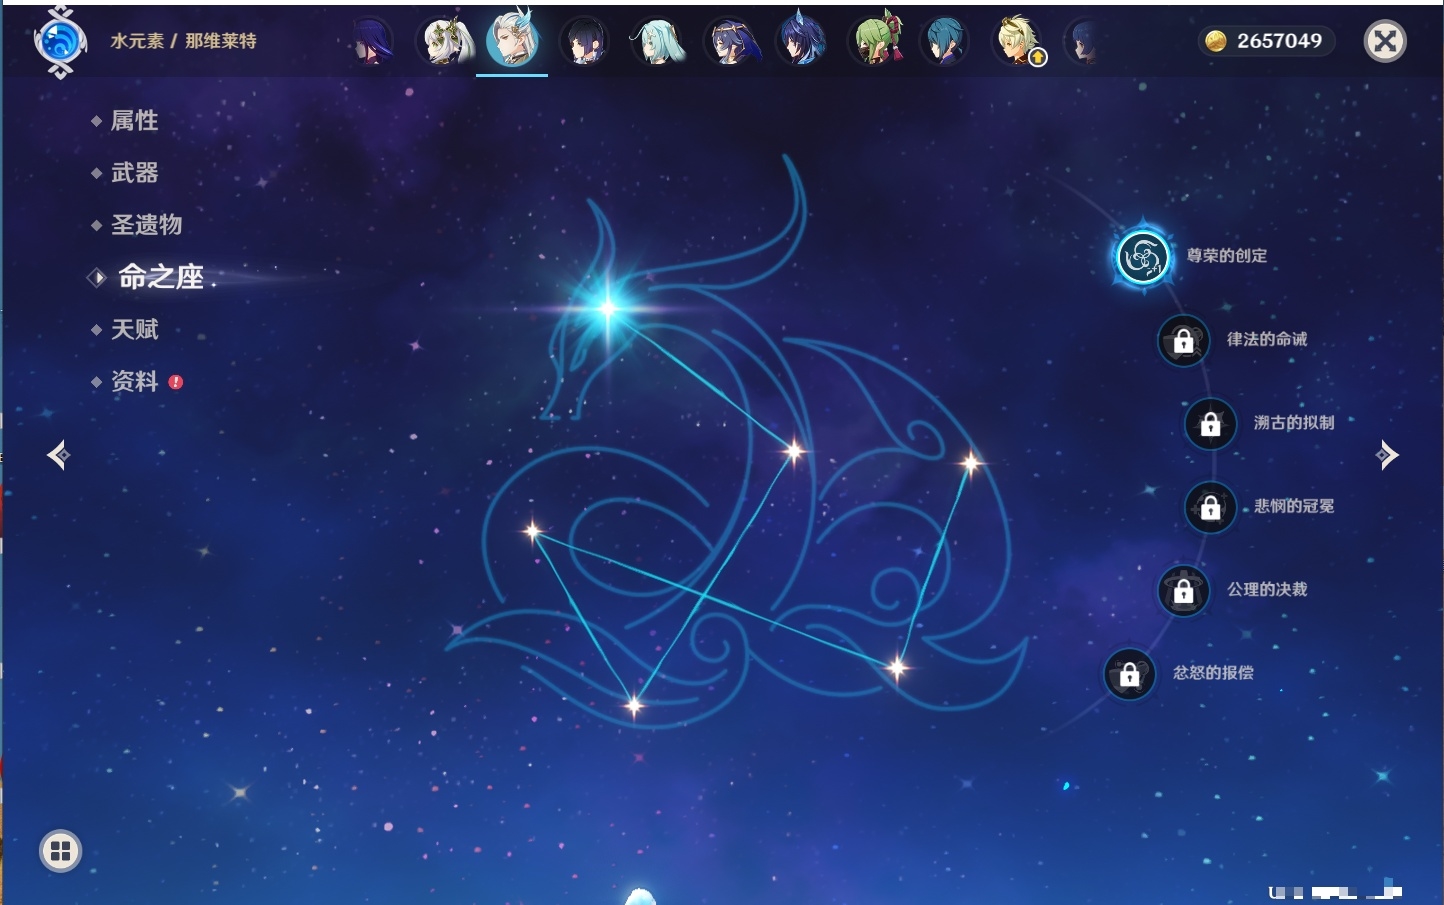This screenshot has width=1444, height=905.
Task: Select the blonde portrait with upgrade arrow badge
Action: (1017, 42)
